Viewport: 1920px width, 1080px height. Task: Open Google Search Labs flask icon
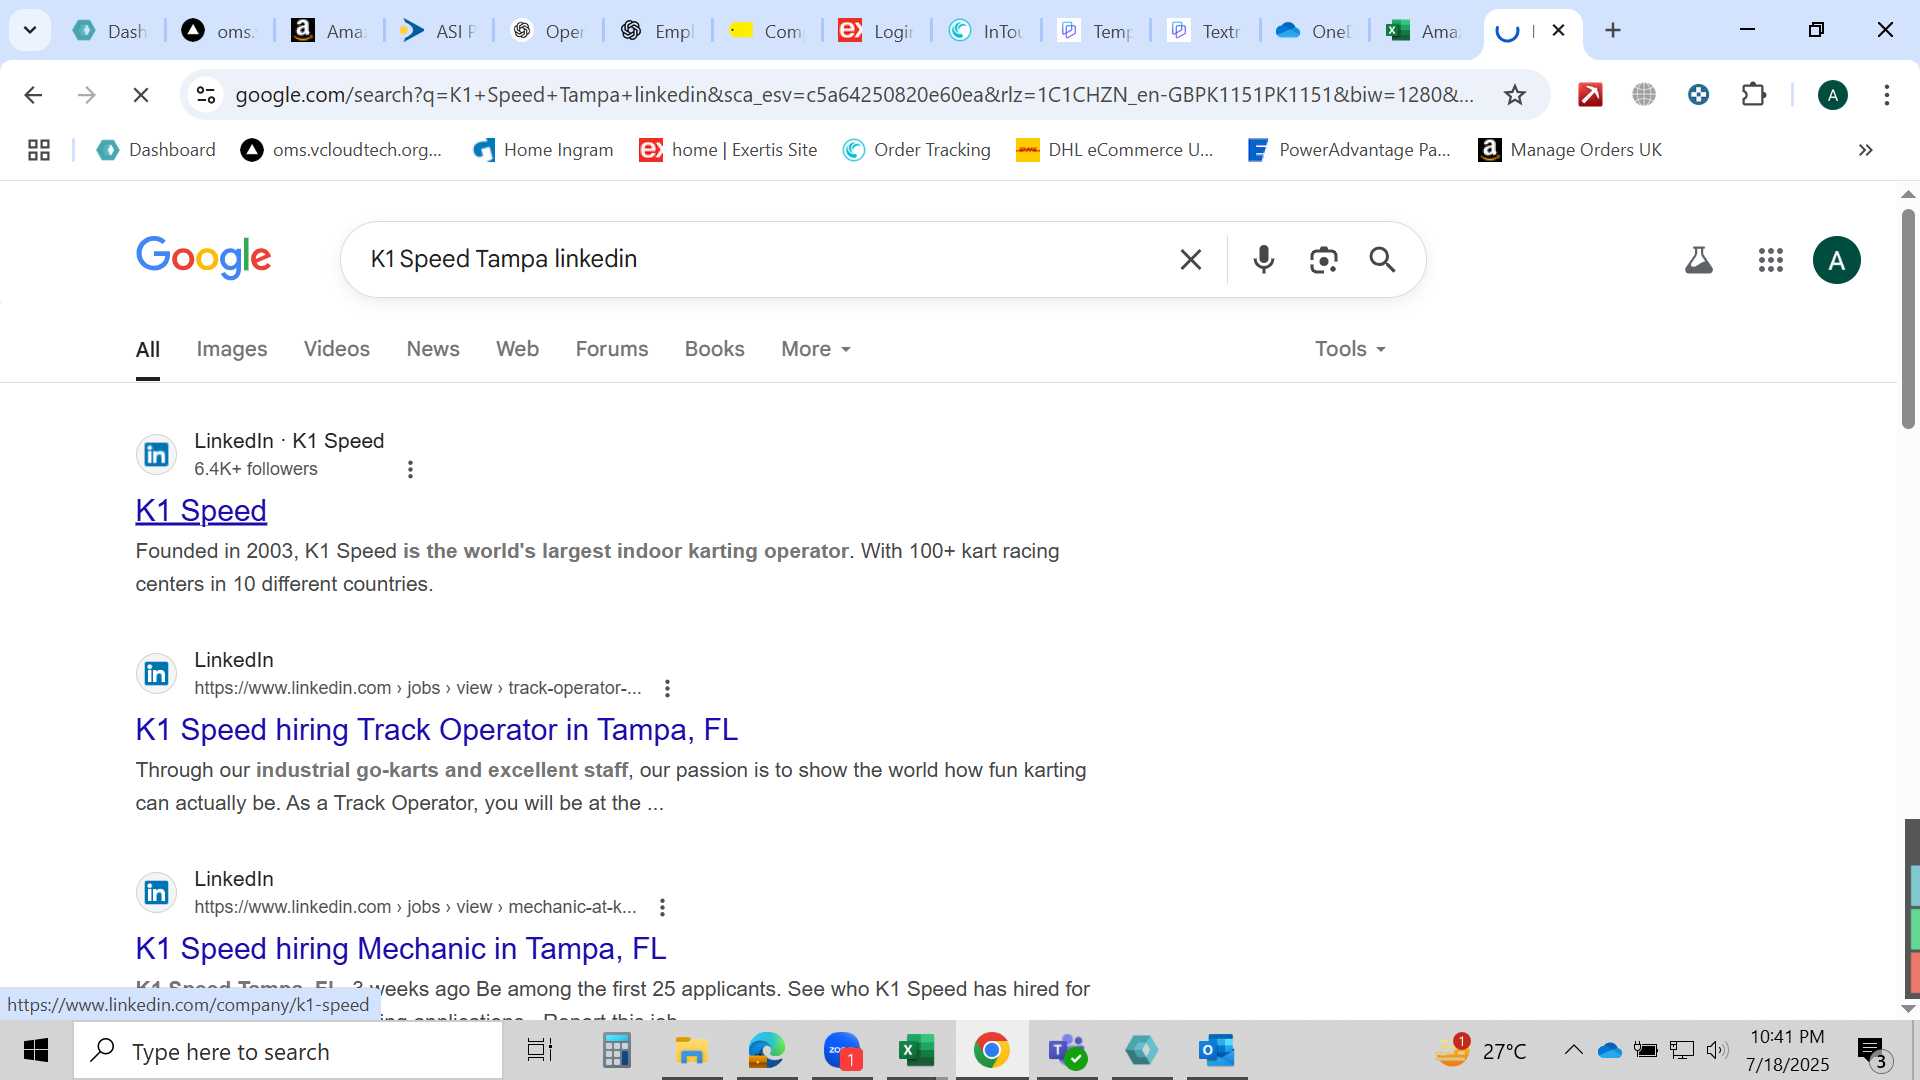pos(1698,261)
